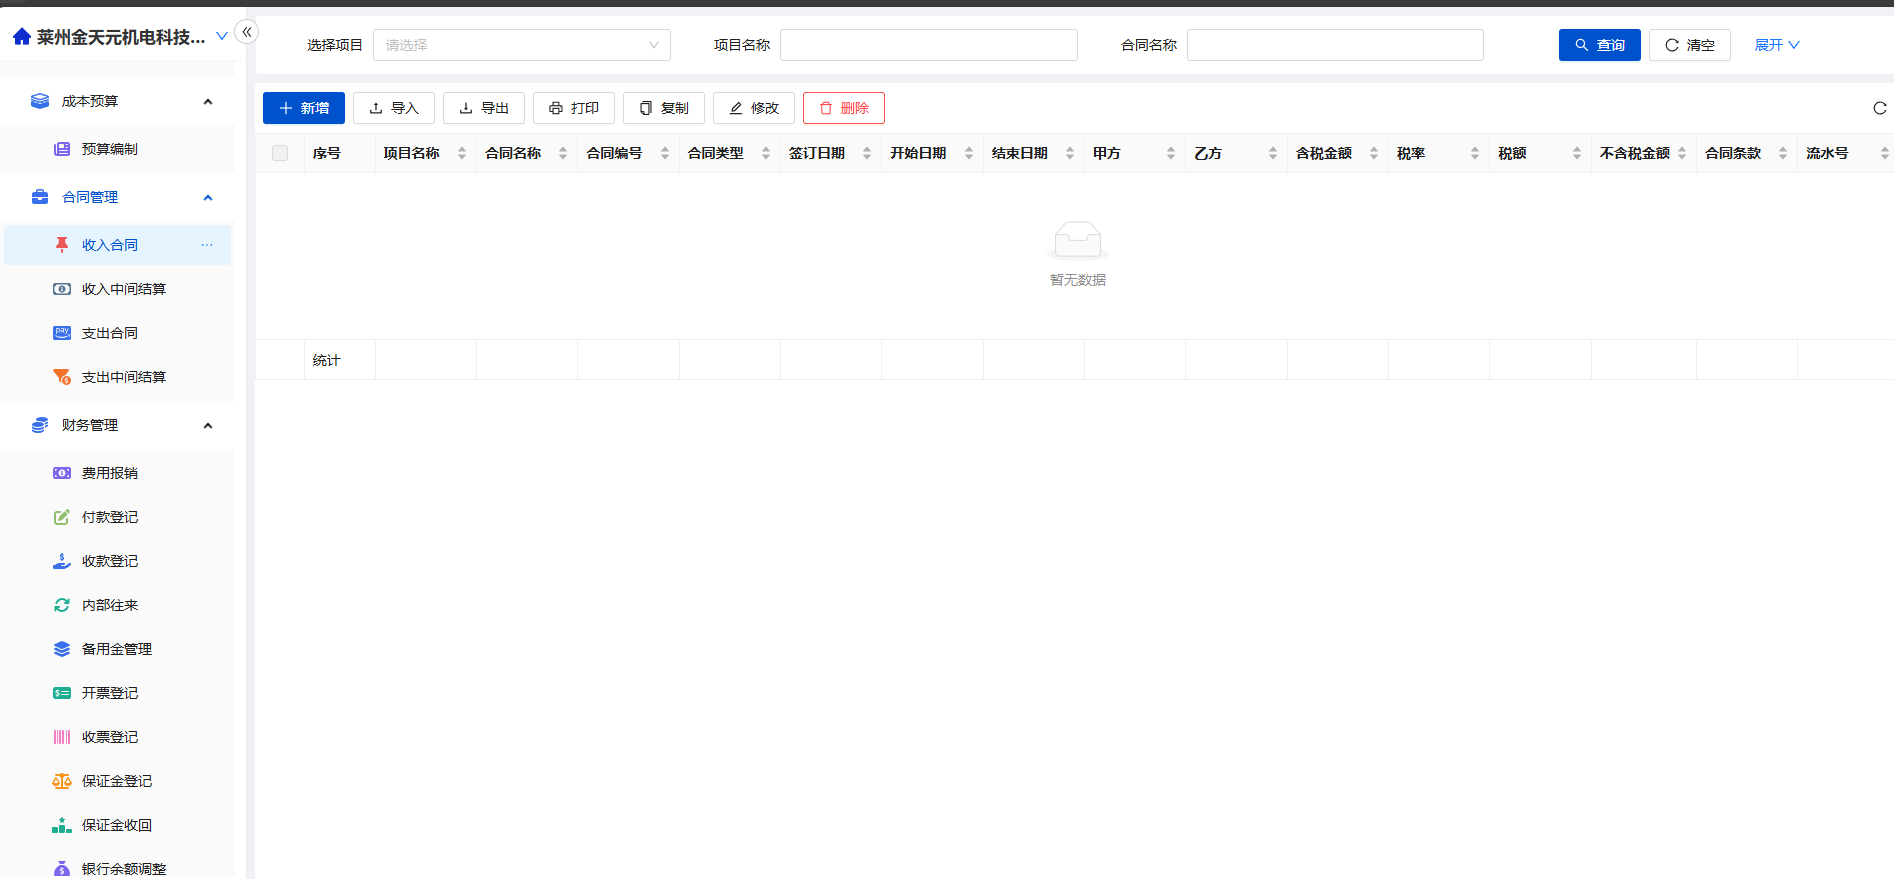This screenshot has height=879, width=1894.
Task: Focus the 合同名称 input field
Action: click(1334, 45)
